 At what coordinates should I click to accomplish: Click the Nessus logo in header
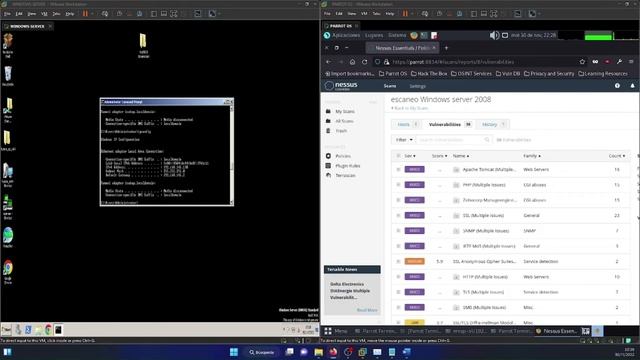coord(341,86)
